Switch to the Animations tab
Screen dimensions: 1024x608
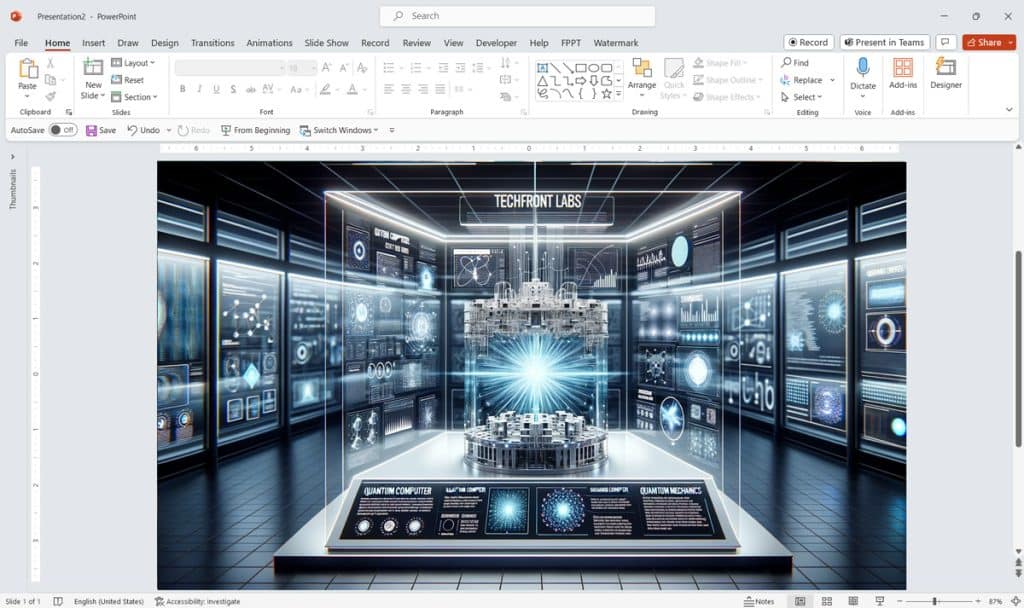pos(269,43)
